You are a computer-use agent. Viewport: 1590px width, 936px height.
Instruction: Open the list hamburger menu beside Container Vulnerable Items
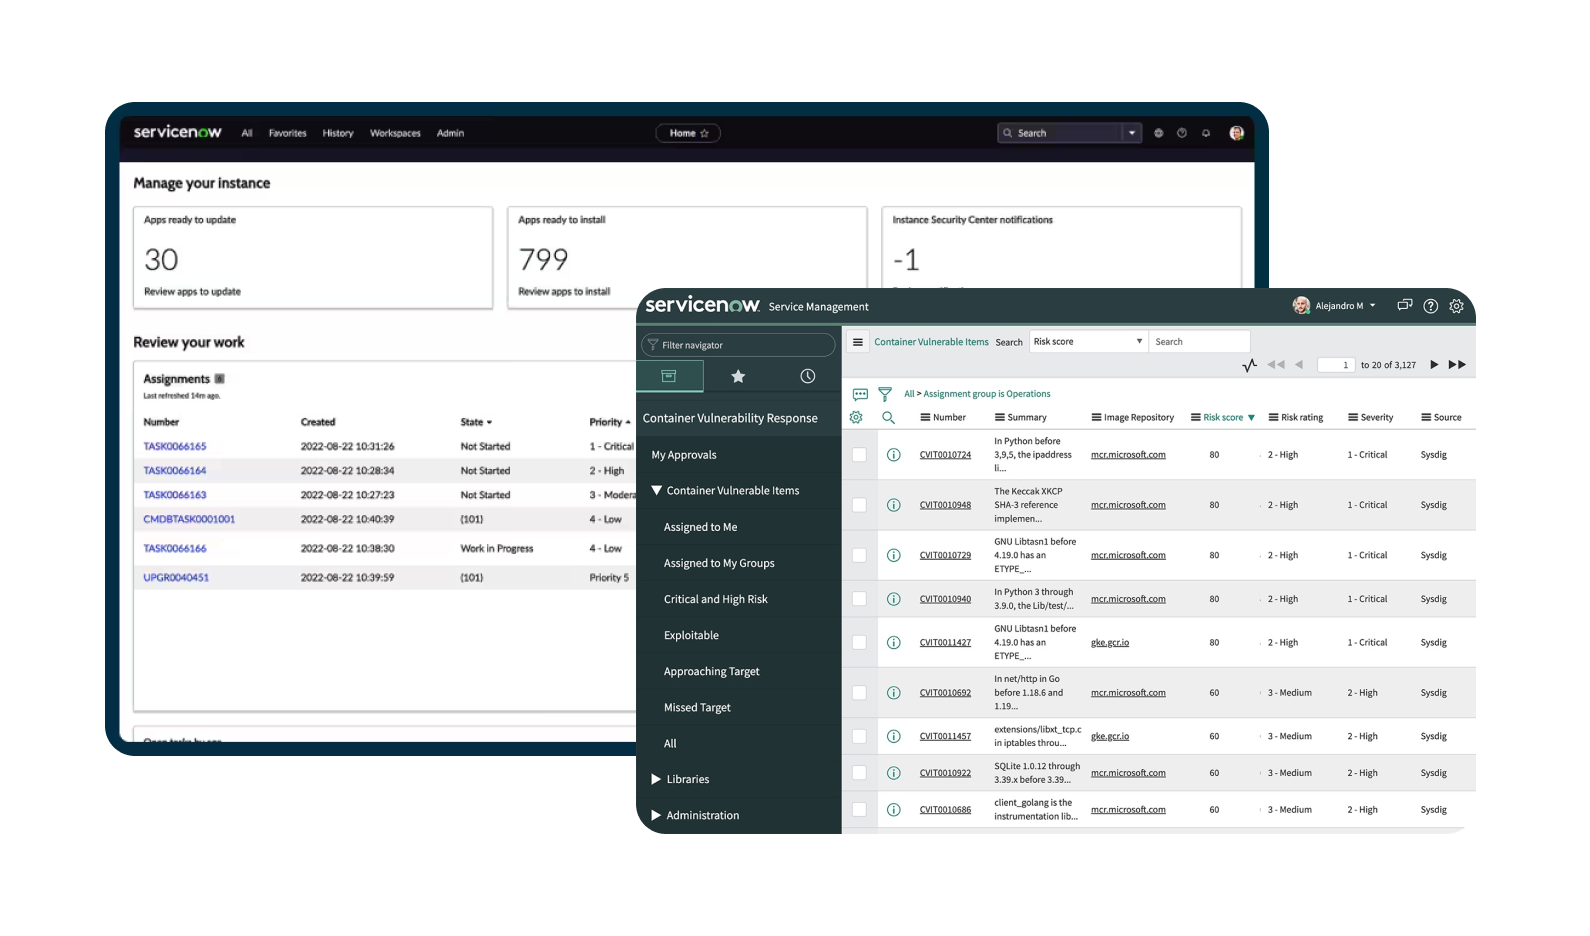pos(857,342)
